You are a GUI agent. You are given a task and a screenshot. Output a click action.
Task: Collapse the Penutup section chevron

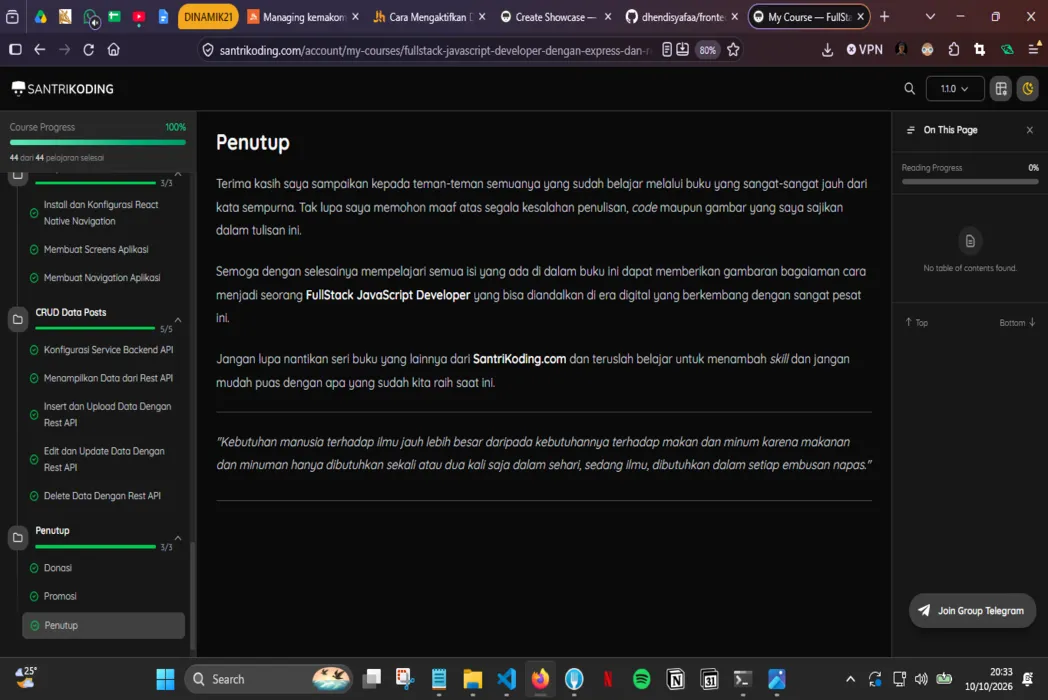tap(178, 538)
